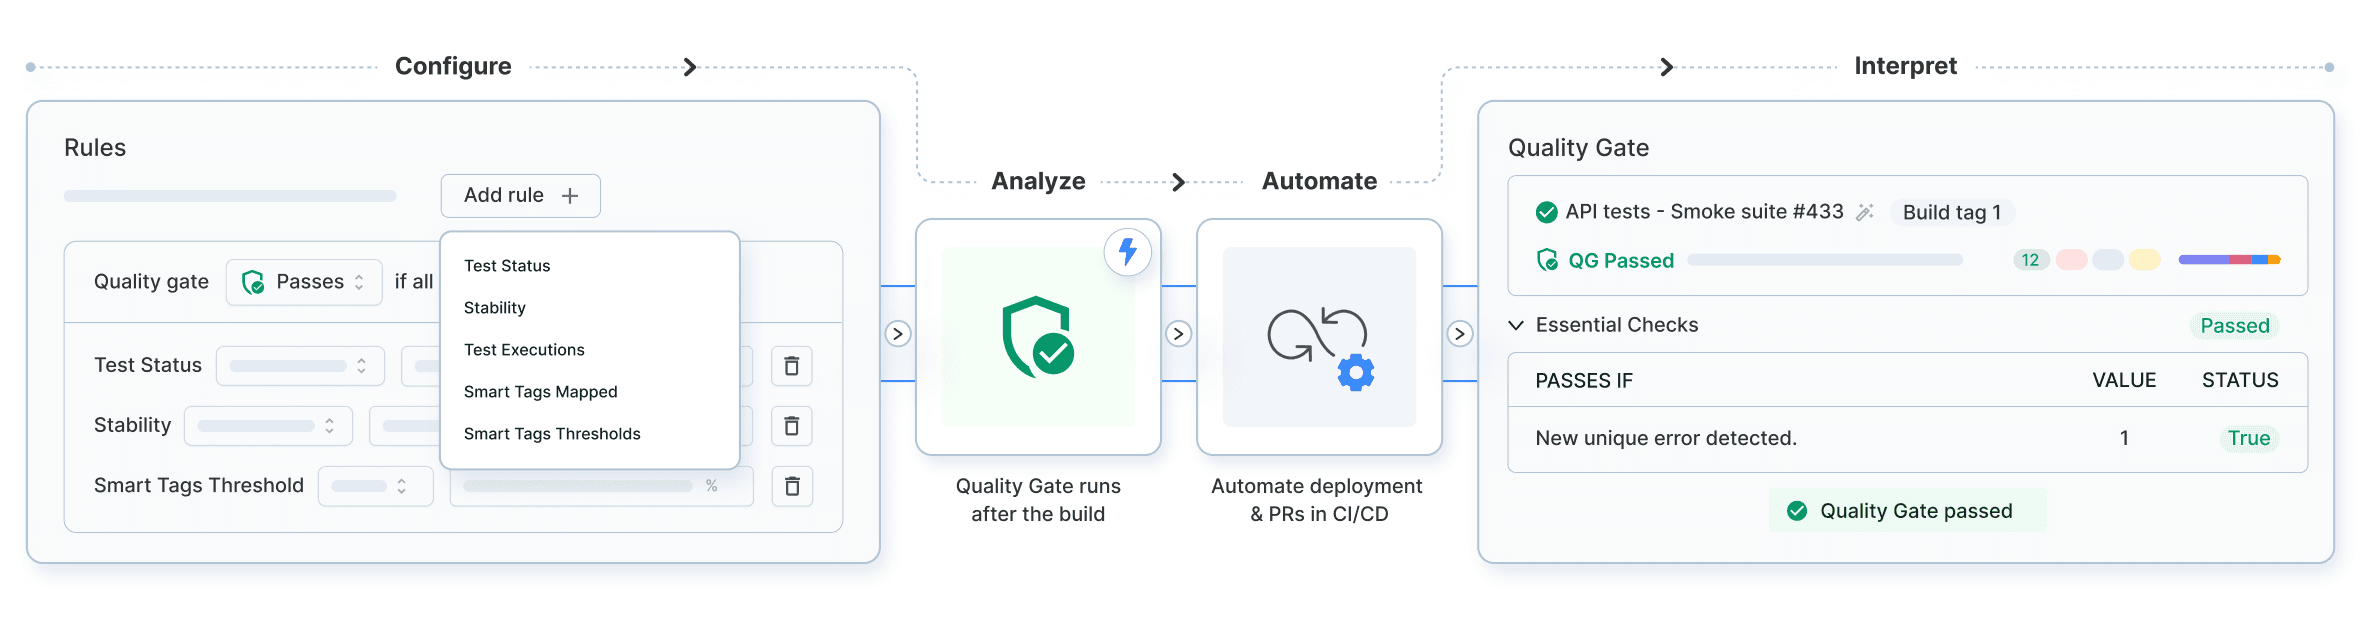2360x644 pixels.
Task: Click the STATUS column header
Action: point(2240,381)
